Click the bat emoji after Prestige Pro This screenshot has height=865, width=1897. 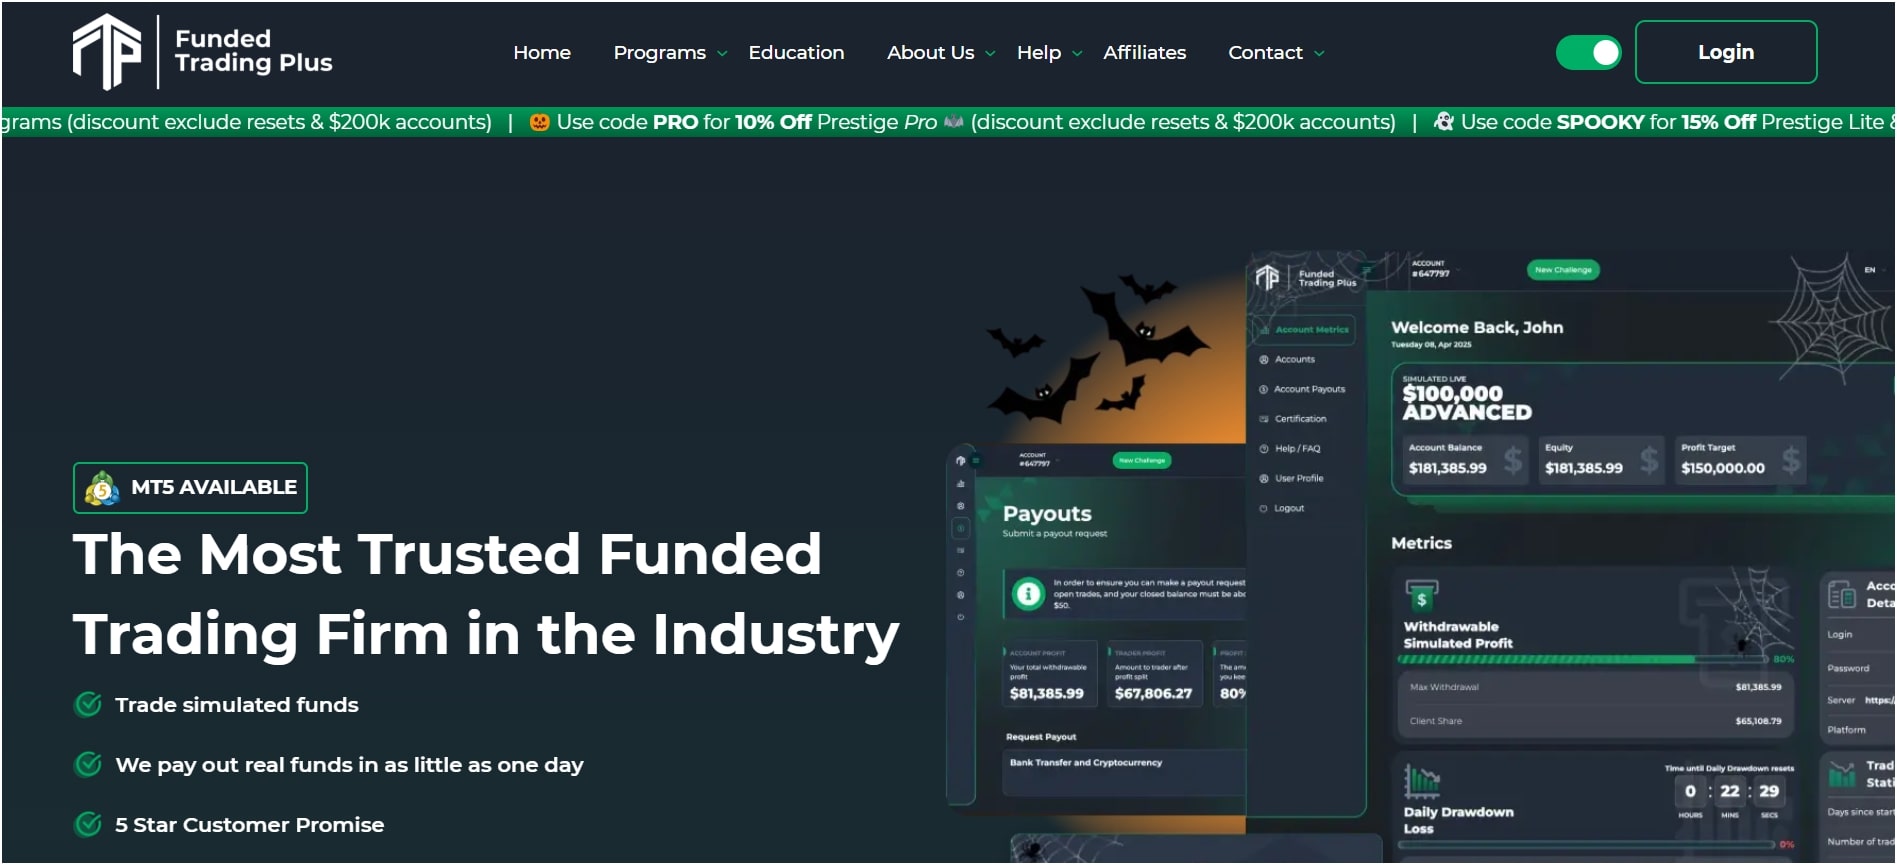(954, 122)
